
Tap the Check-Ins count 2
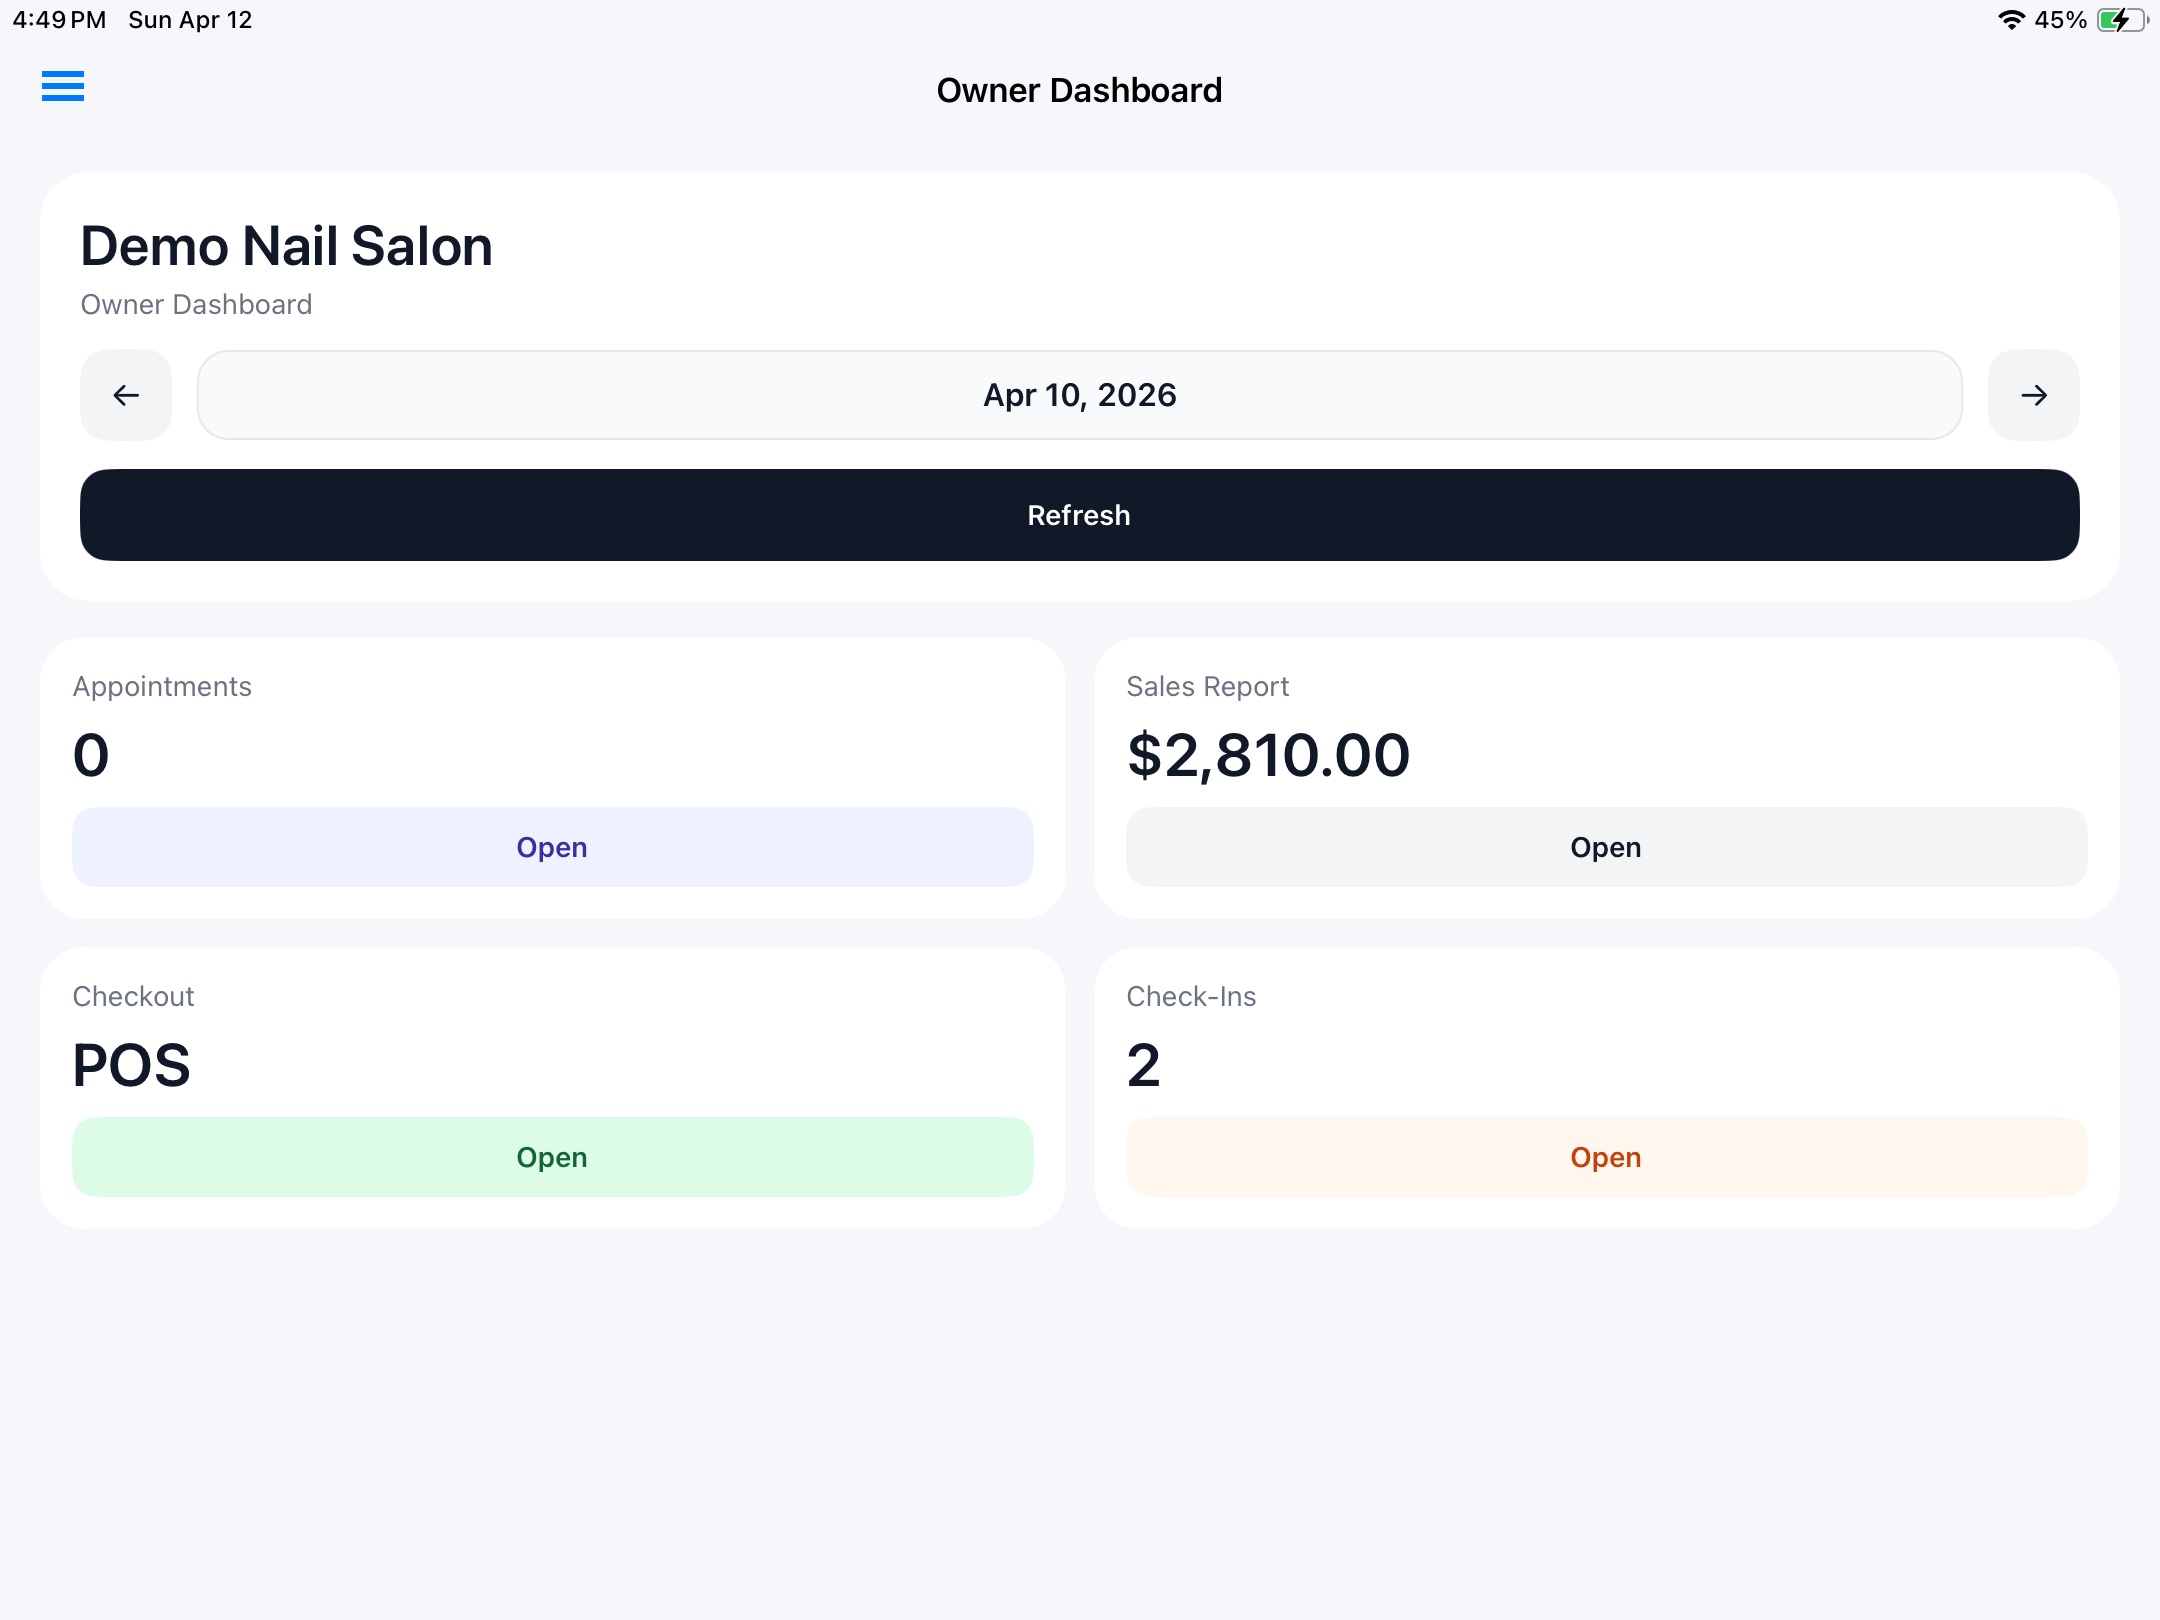click(x=1144, y=1065)
